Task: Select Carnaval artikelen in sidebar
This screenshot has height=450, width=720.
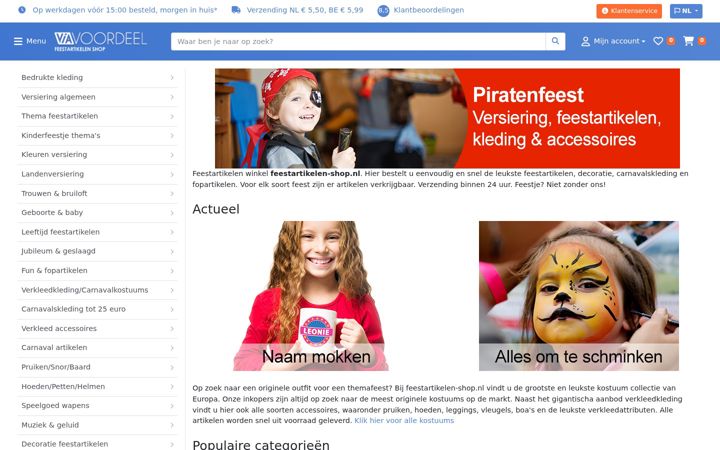Action: coord(97,348)
